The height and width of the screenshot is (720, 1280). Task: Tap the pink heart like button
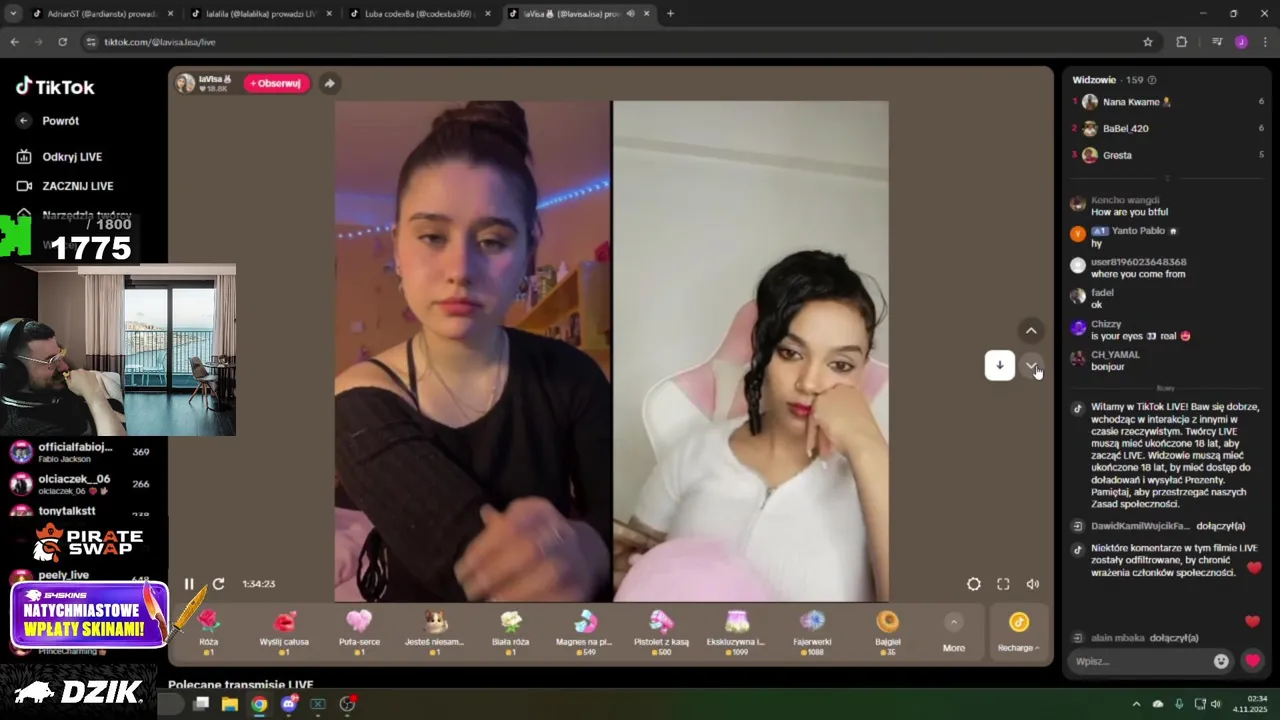(x=1252, y=661)
